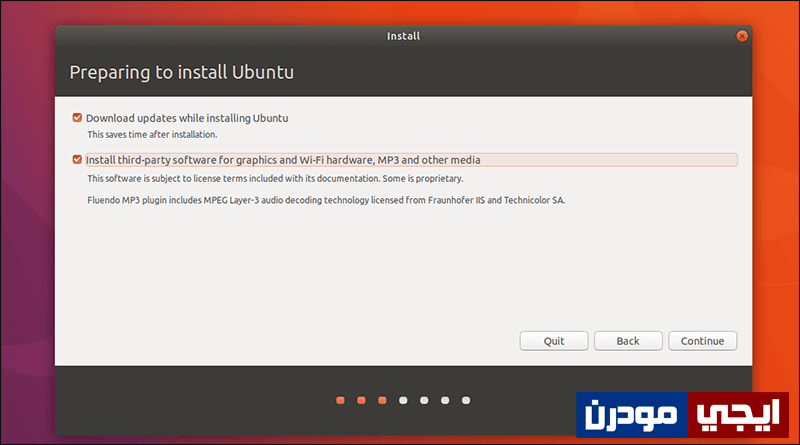Click the first orange progress dot
The image size is (800, 445).
(340, 401)
